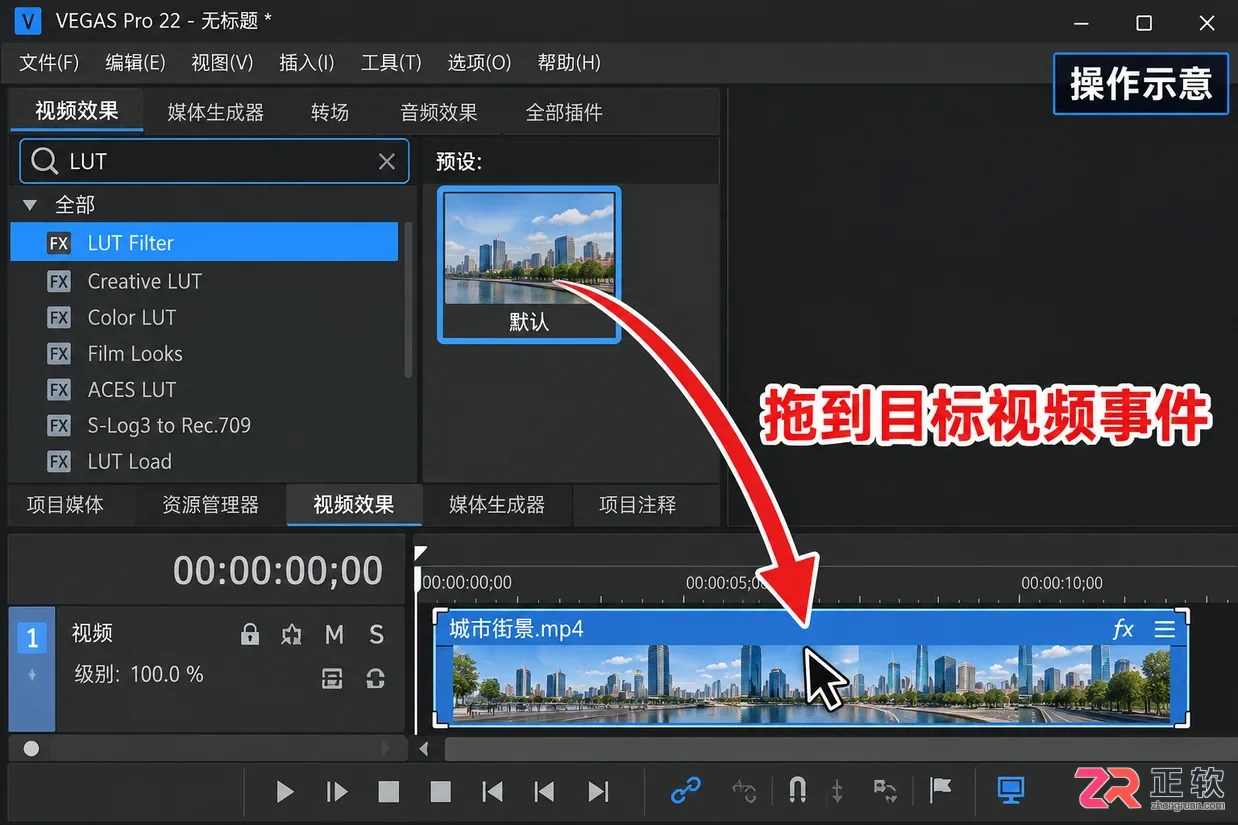The height and width of the screenshot is (825, 1238).
Task: Open track FX on the video track
Action: click(x=291, y=634)
